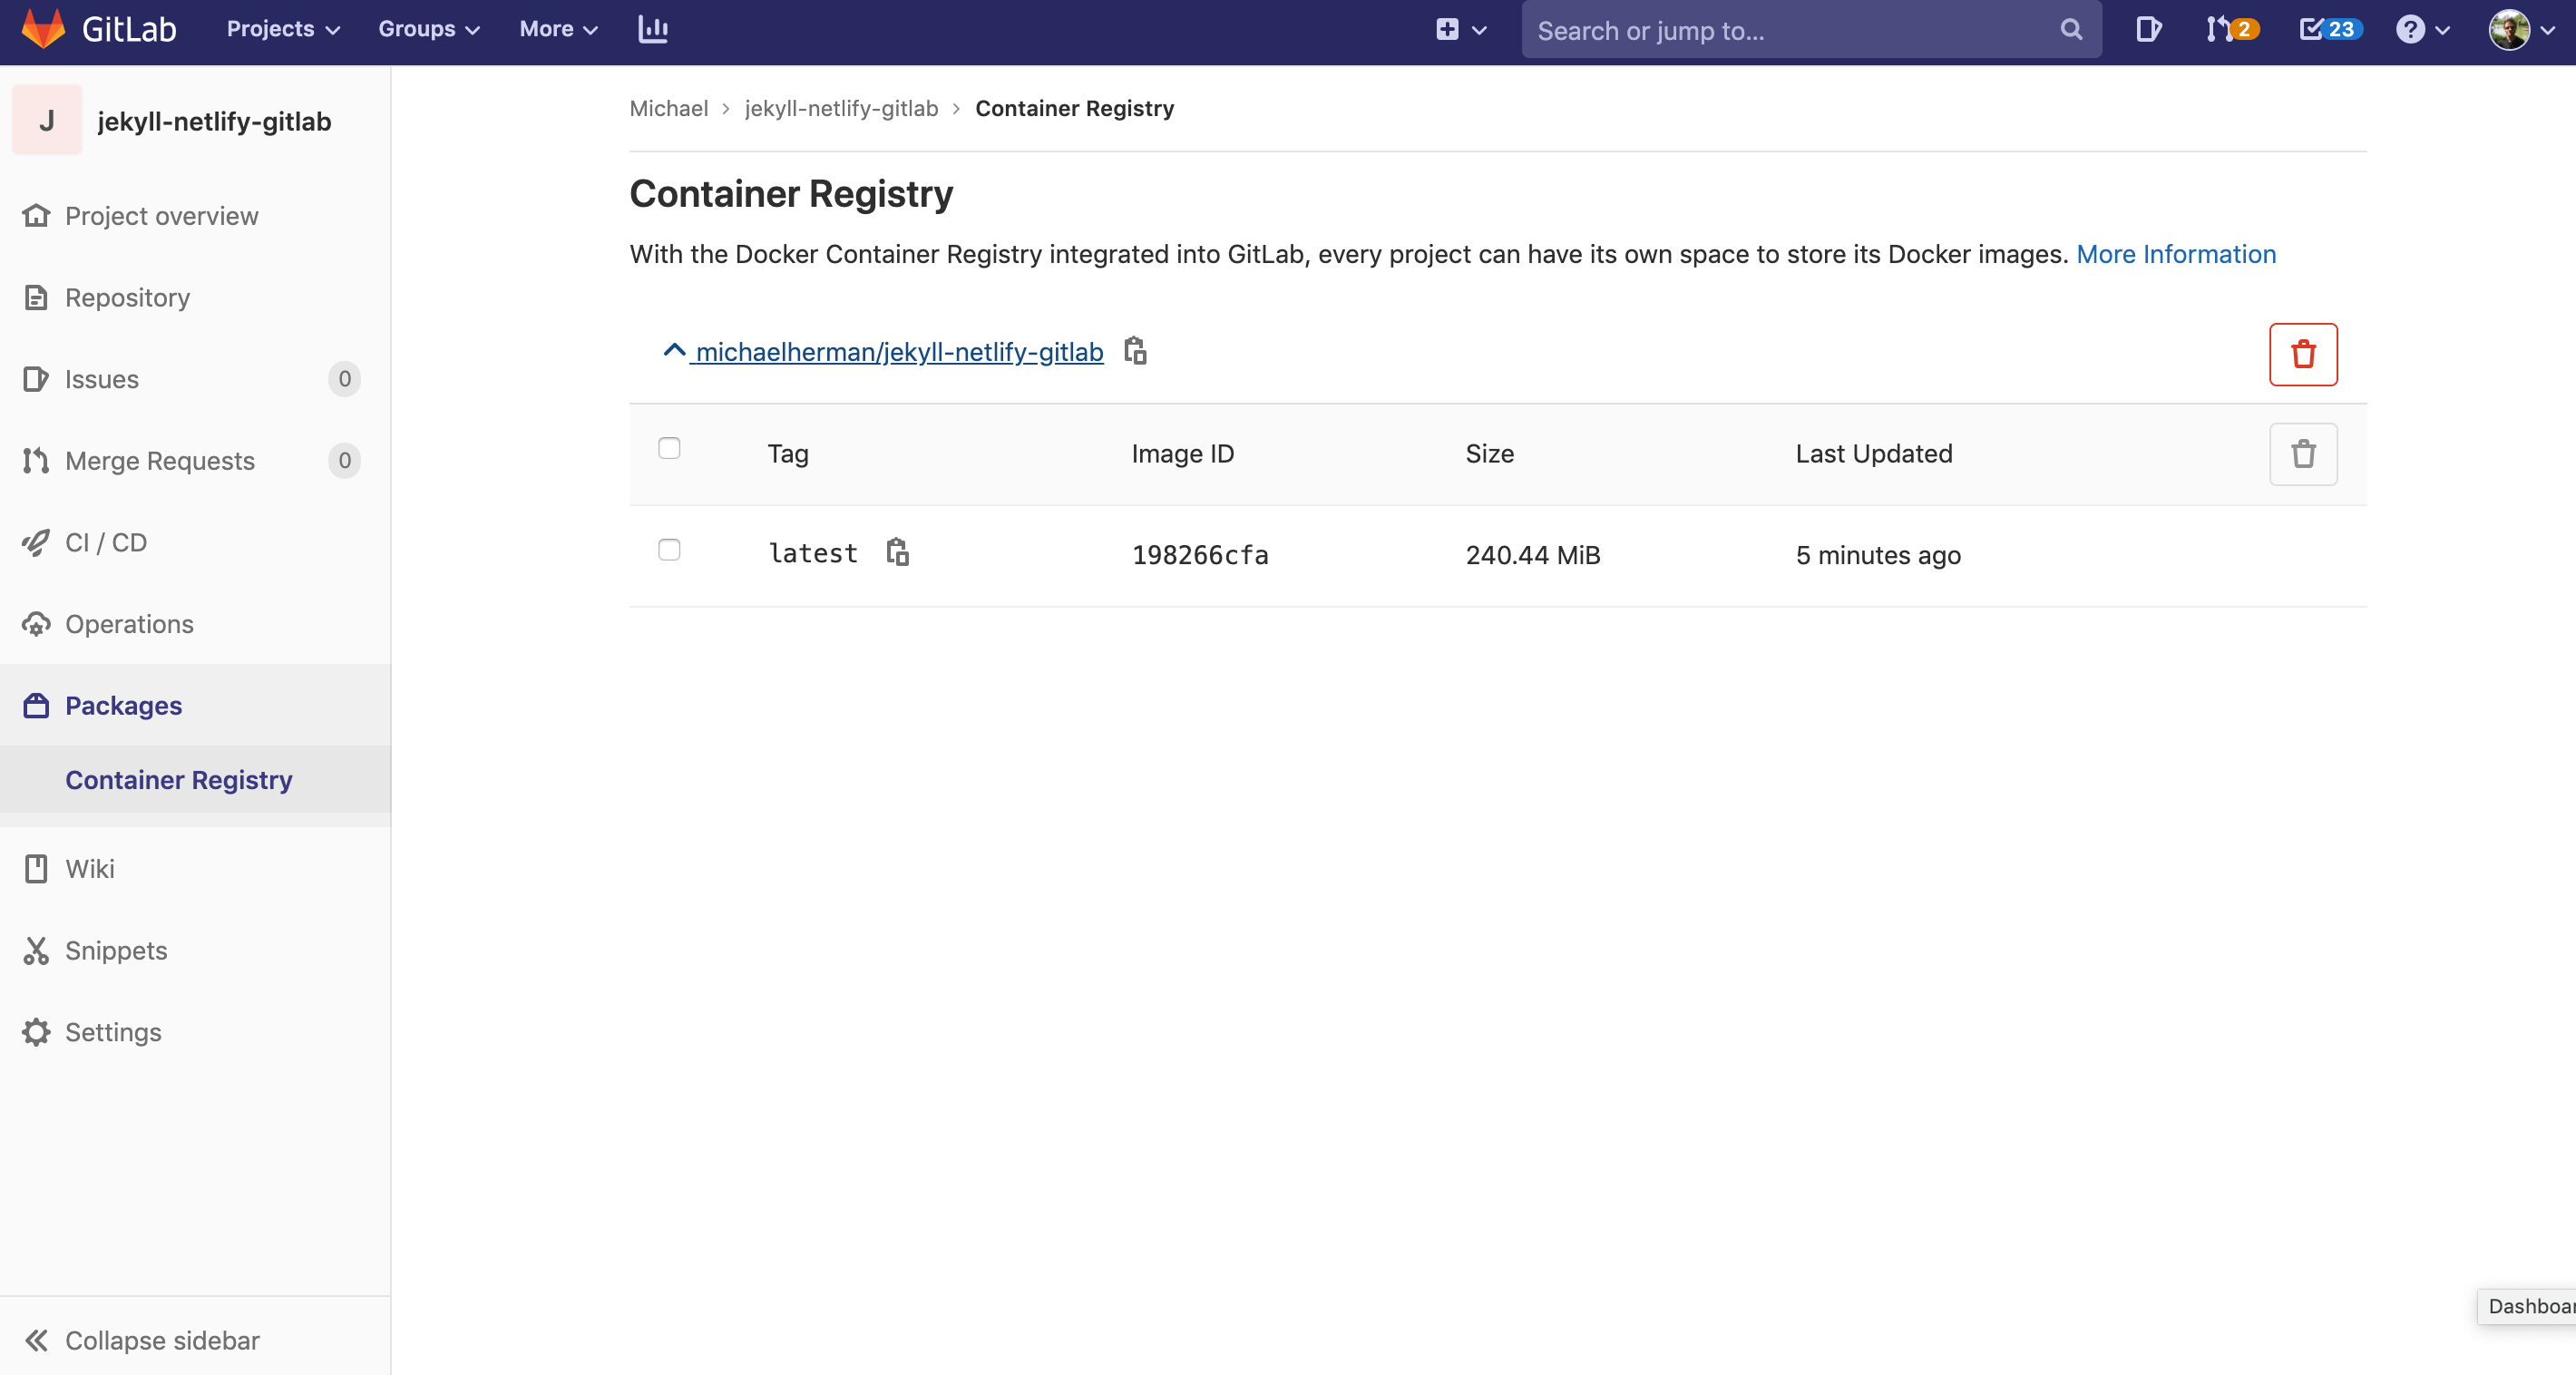Copy the michaelherman/jekyll-netlify-gitlab image path
2576x1375 pixels.
tap(1135, 351)
